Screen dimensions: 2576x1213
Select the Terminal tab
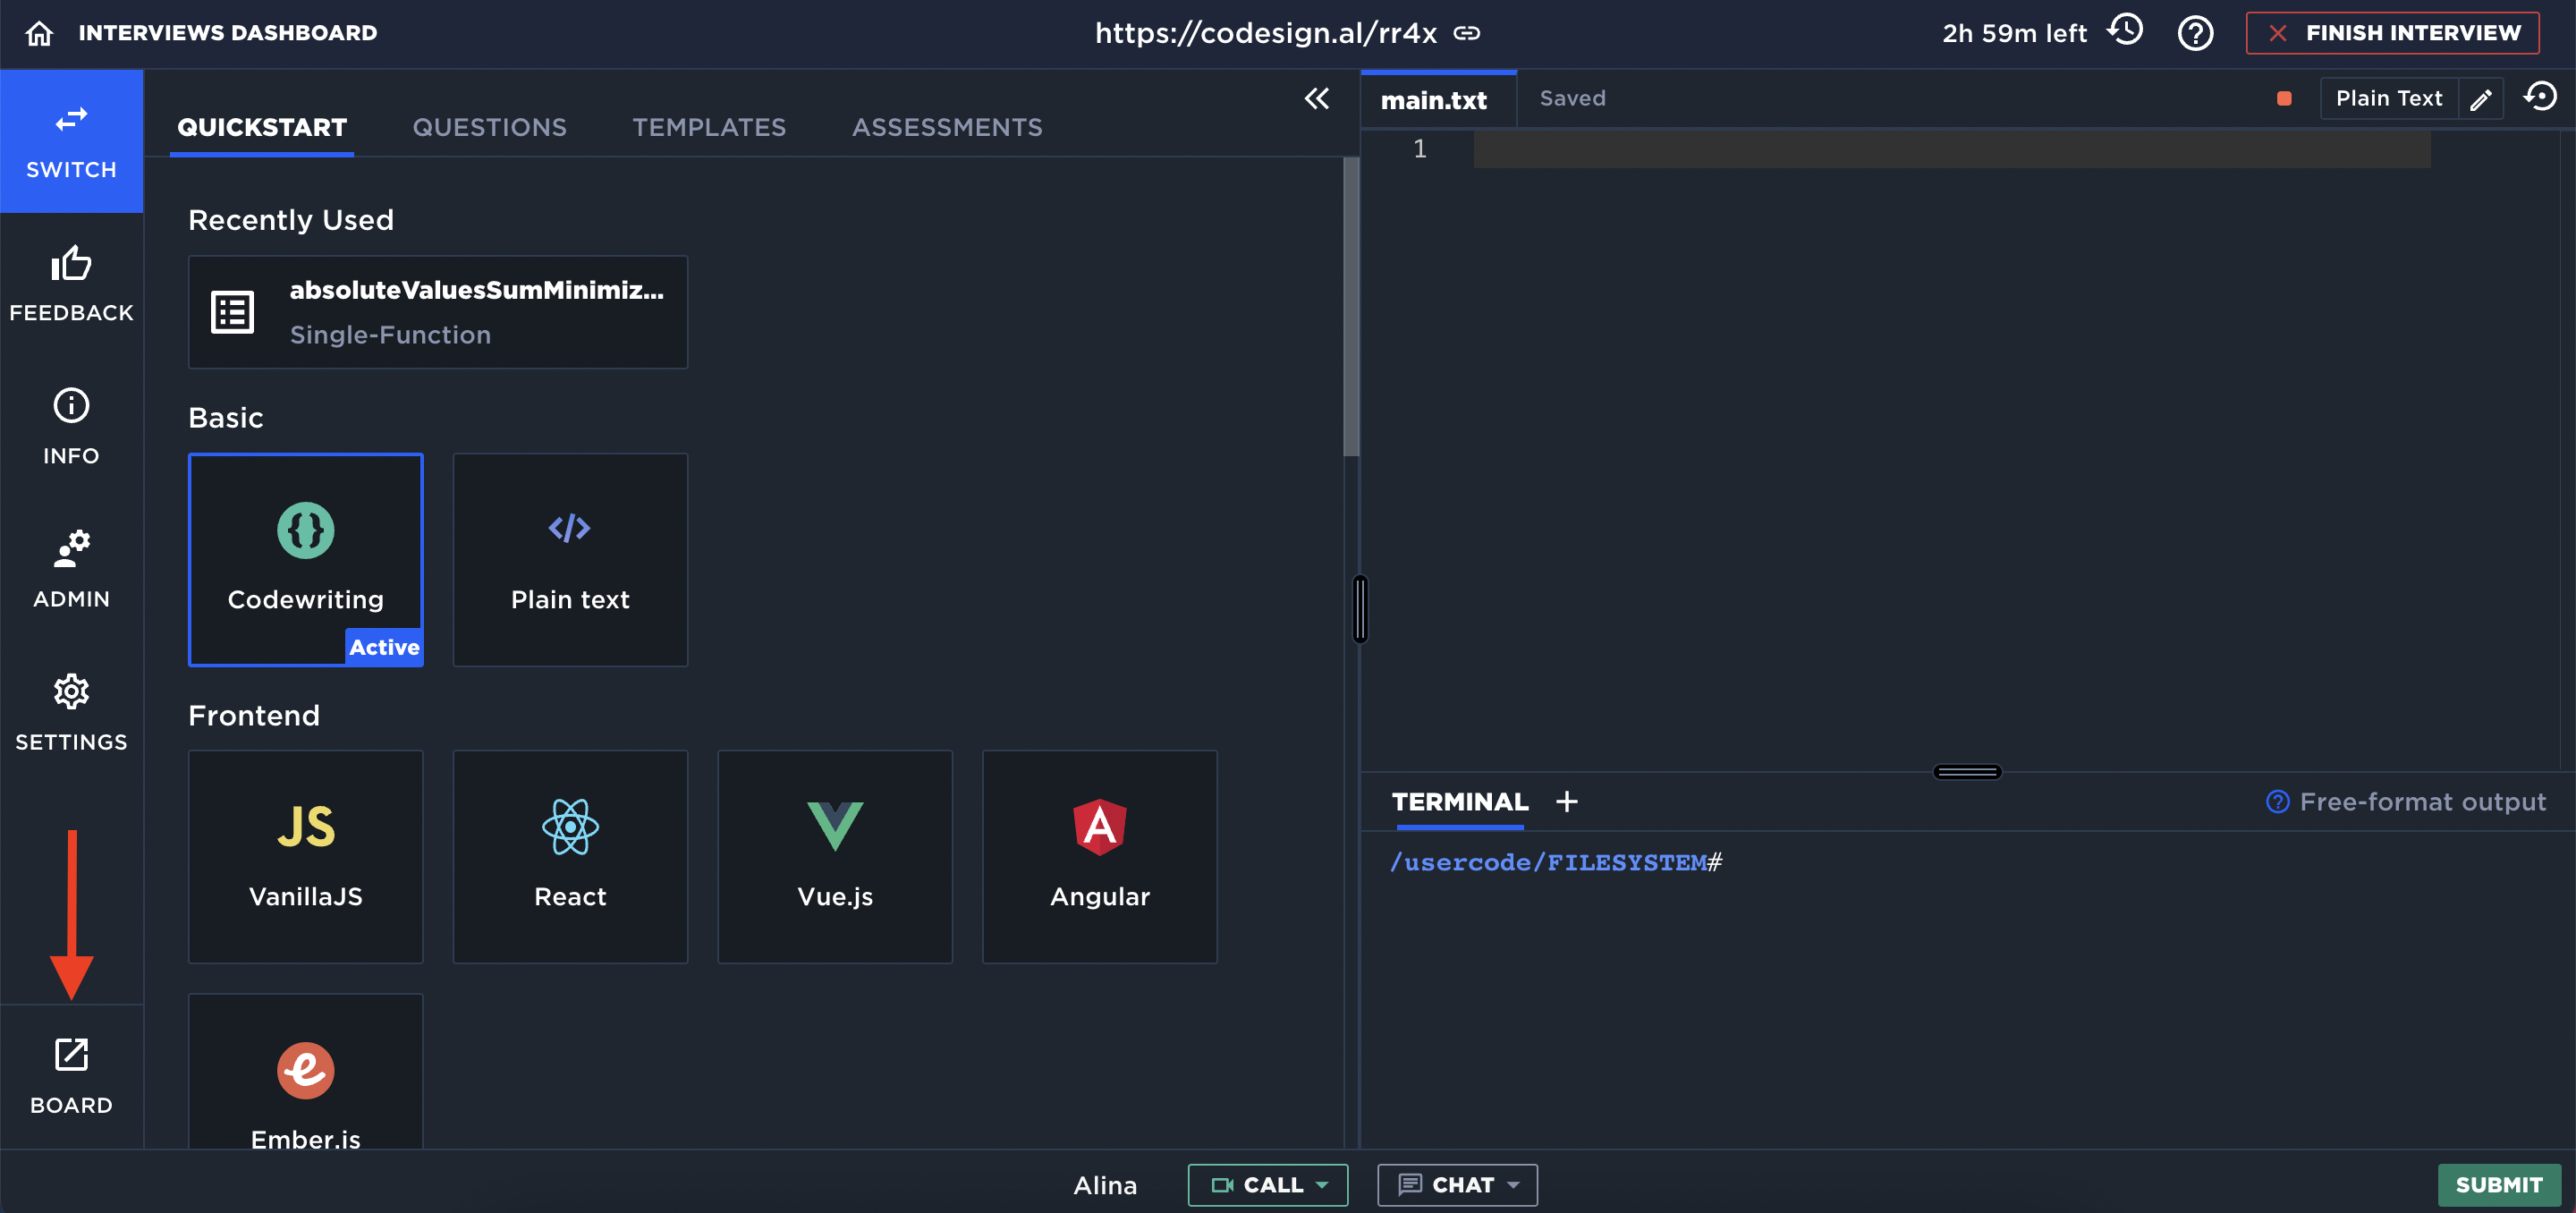1460,801
